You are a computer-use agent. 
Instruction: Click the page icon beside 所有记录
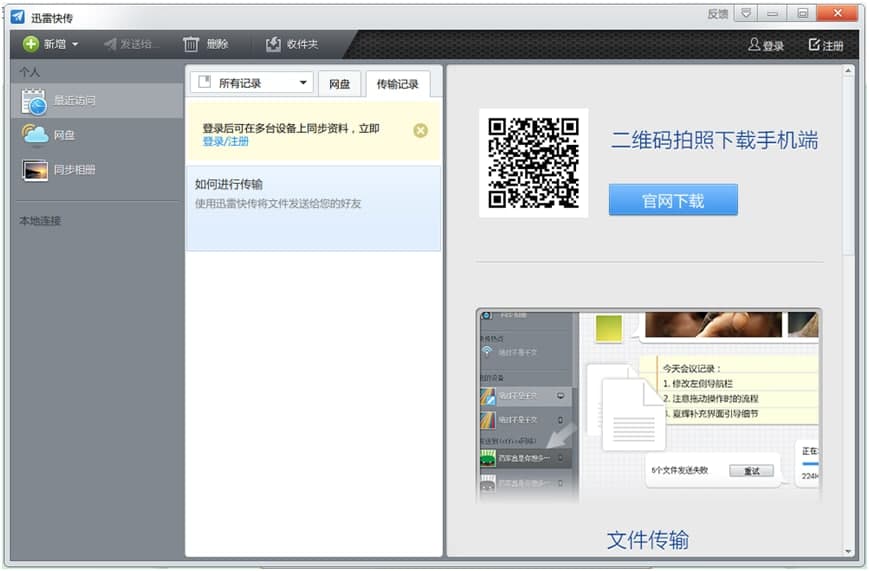click(205, 82)
